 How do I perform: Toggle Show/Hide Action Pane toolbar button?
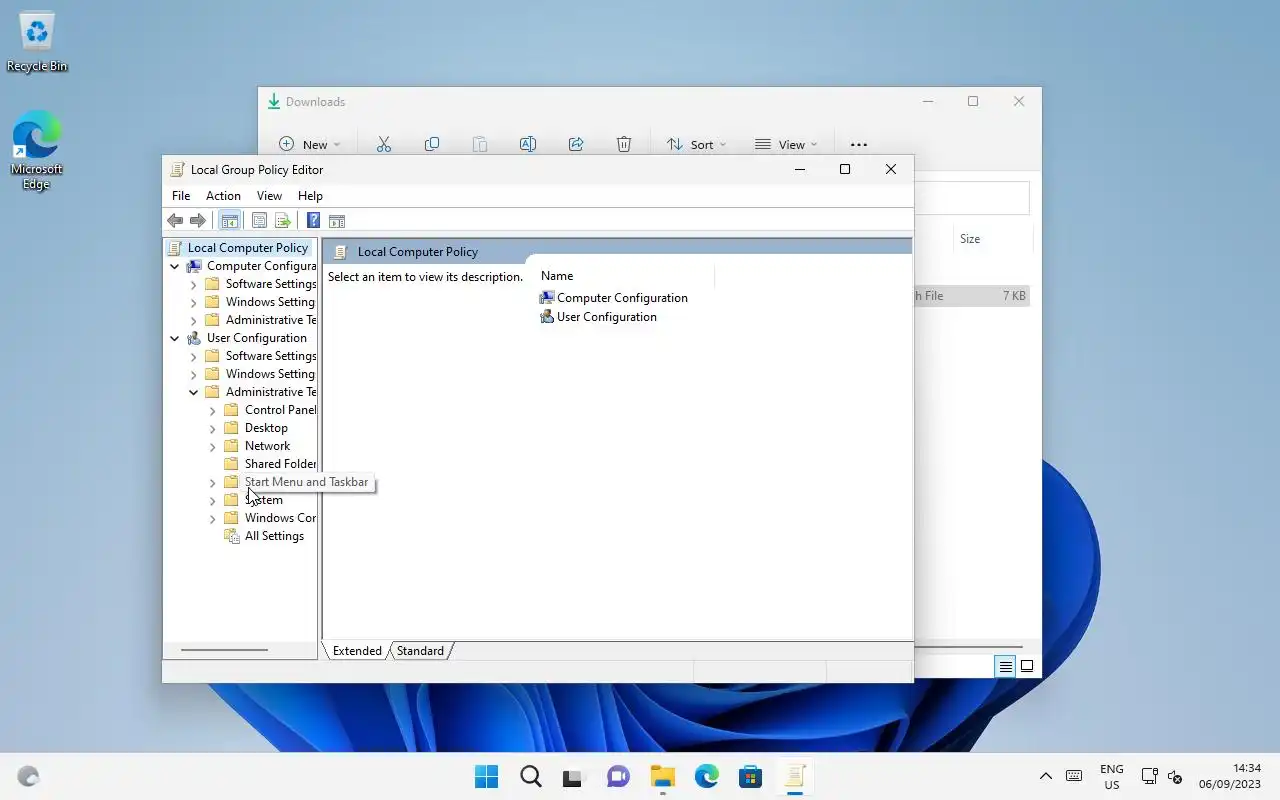coord(337,221)
